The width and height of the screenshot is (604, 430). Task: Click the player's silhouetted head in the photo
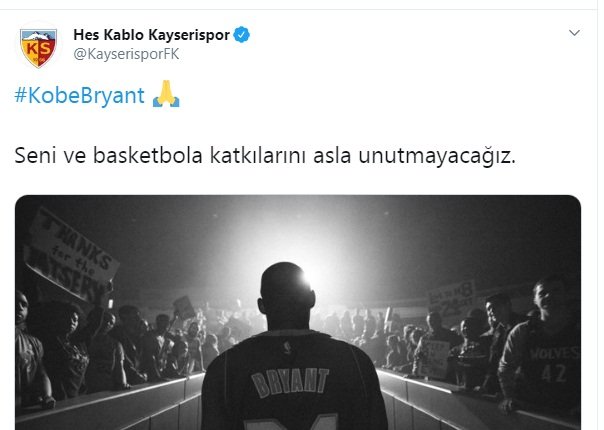pos(287,291)
